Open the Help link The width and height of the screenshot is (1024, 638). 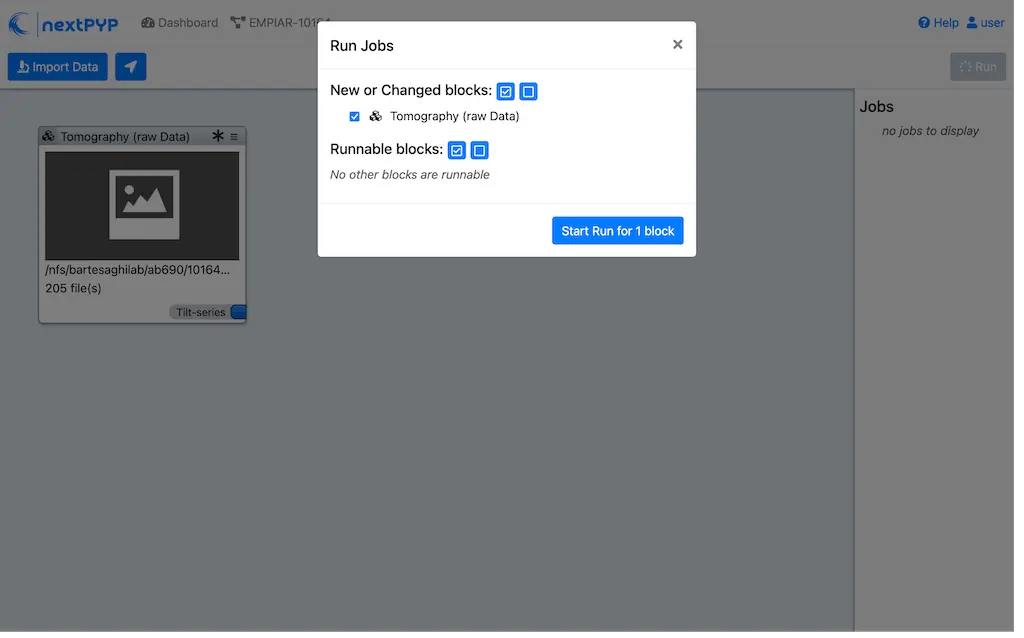click(x=938, y=23)
